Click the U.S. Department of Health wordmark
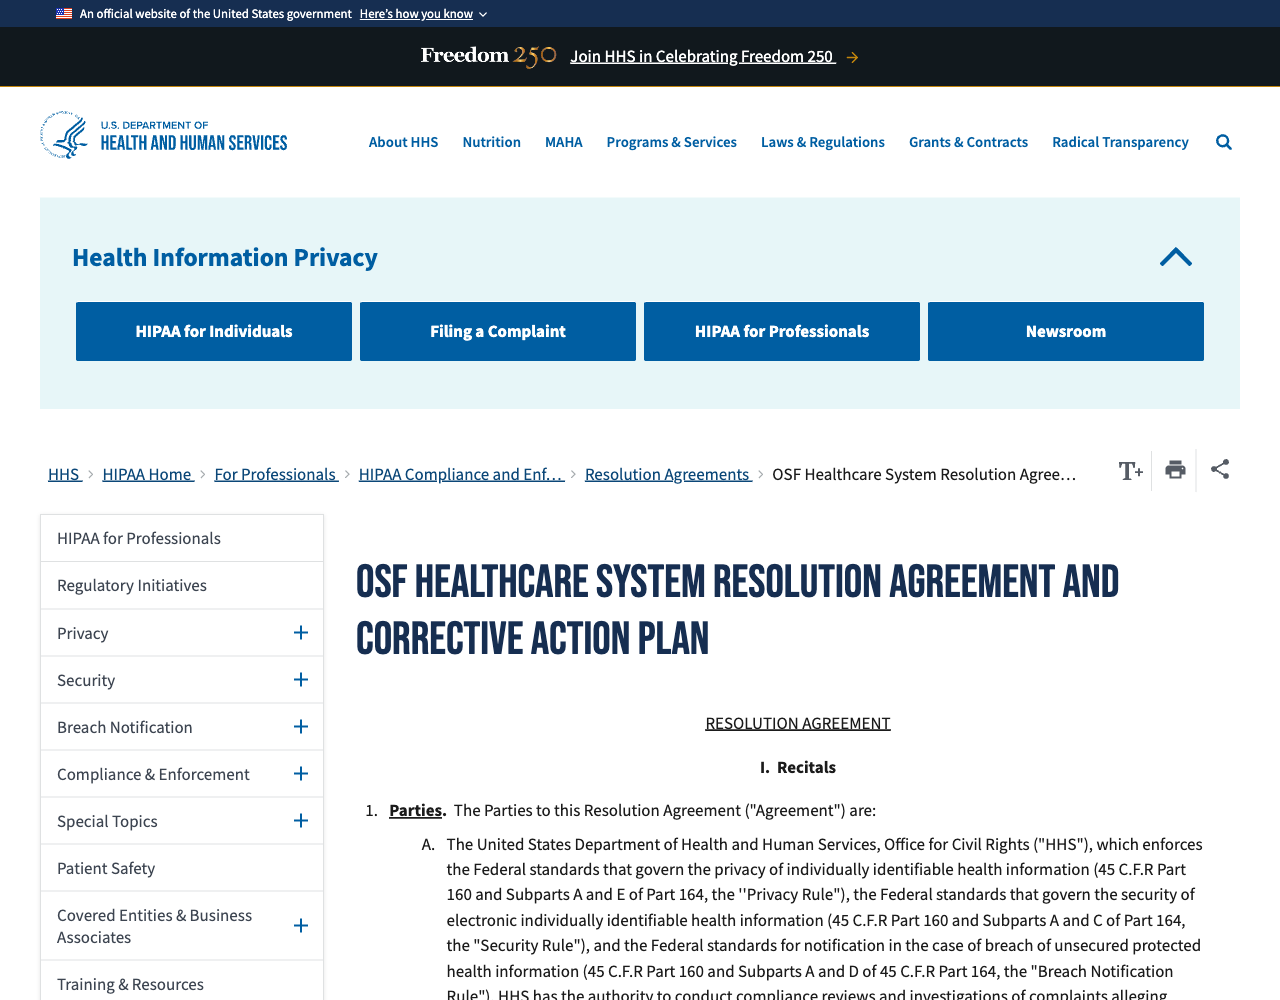 point(194,137)
